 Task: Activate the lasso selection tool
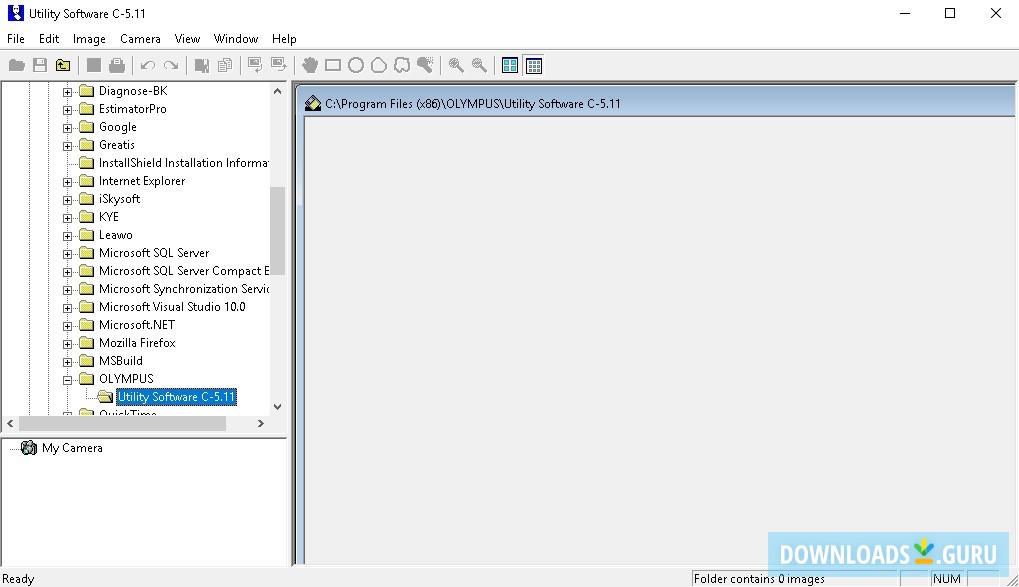[x=402, y=65]
